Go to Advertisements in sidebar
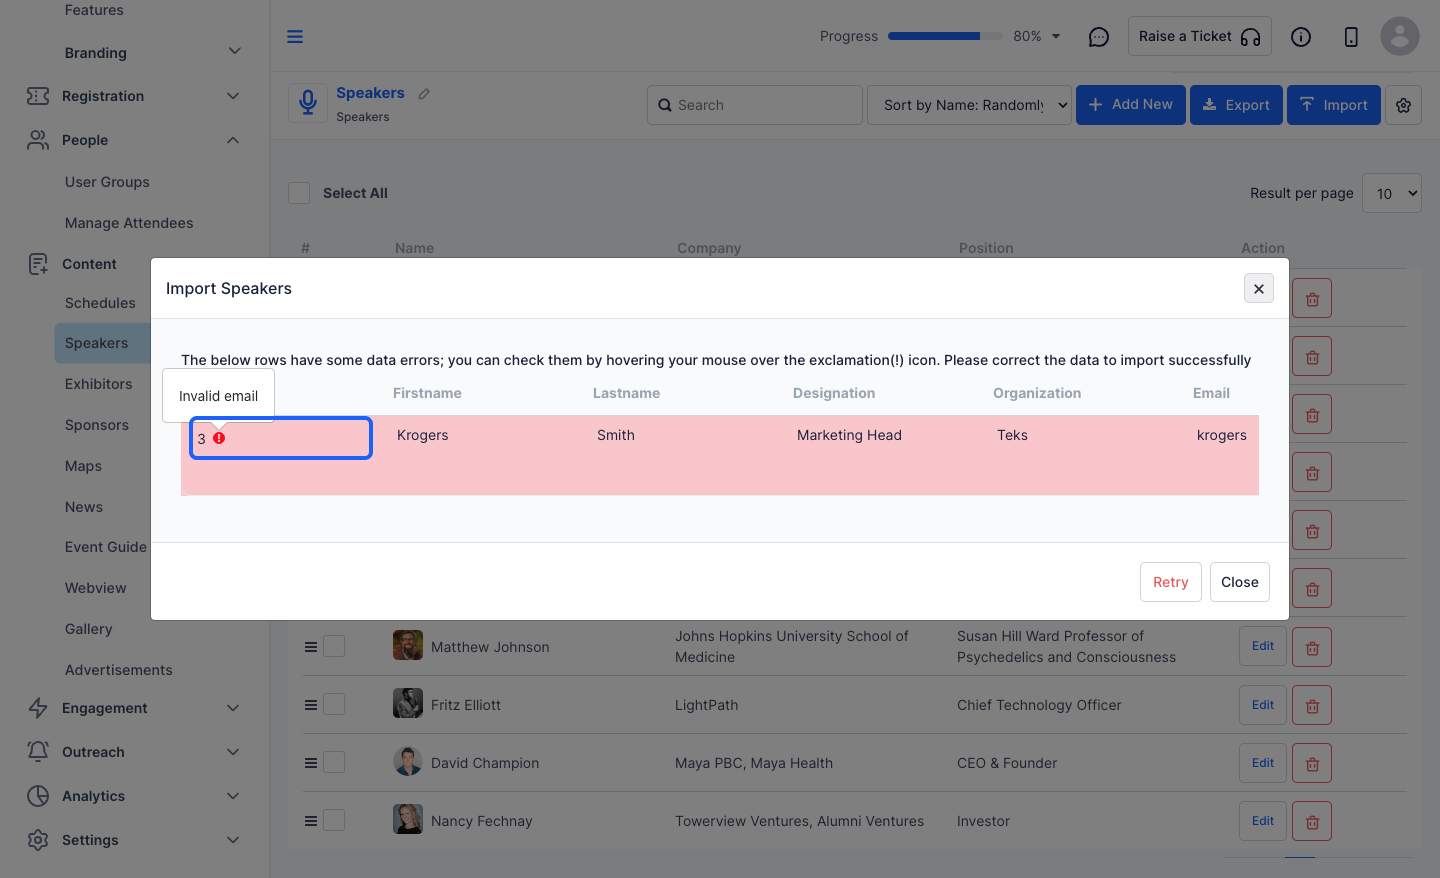This screenshot has width=1440, height=878. [x=119, y=670]
